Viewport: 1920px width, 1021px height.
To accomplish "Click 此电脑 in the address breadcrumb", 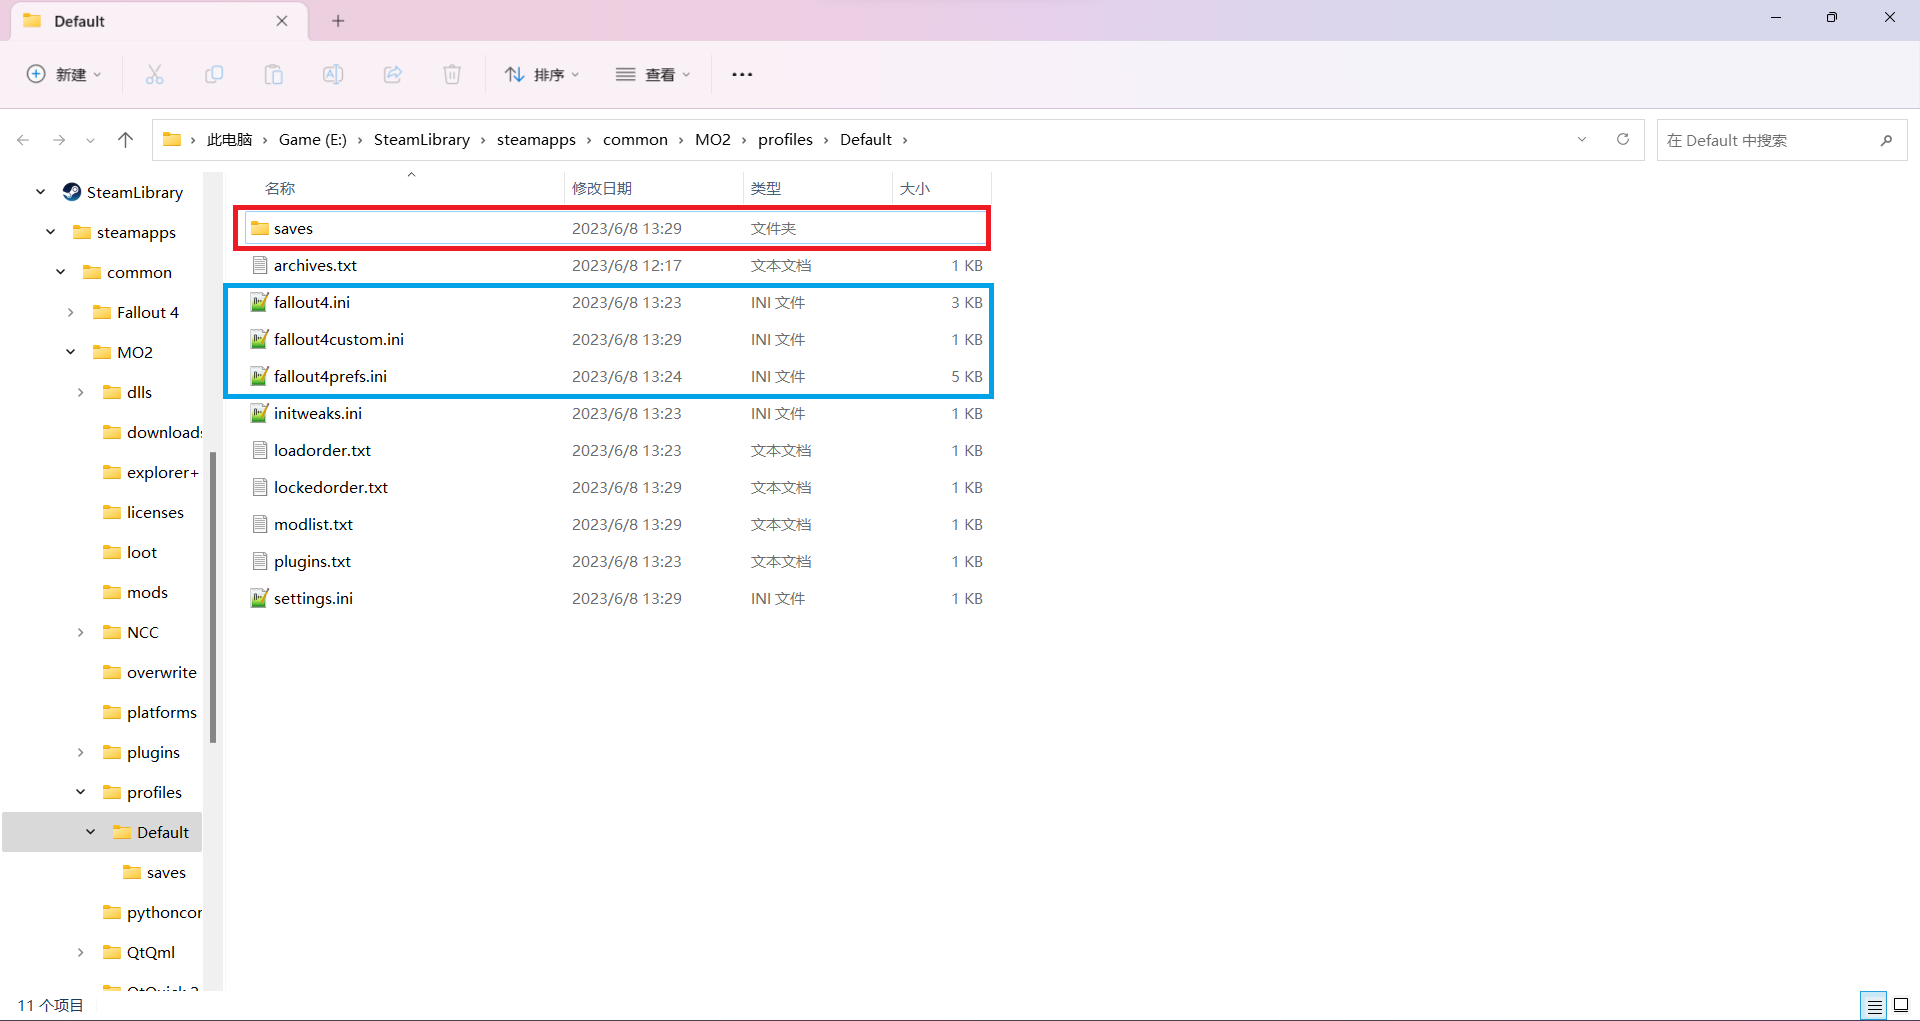I will coord(229,139).
